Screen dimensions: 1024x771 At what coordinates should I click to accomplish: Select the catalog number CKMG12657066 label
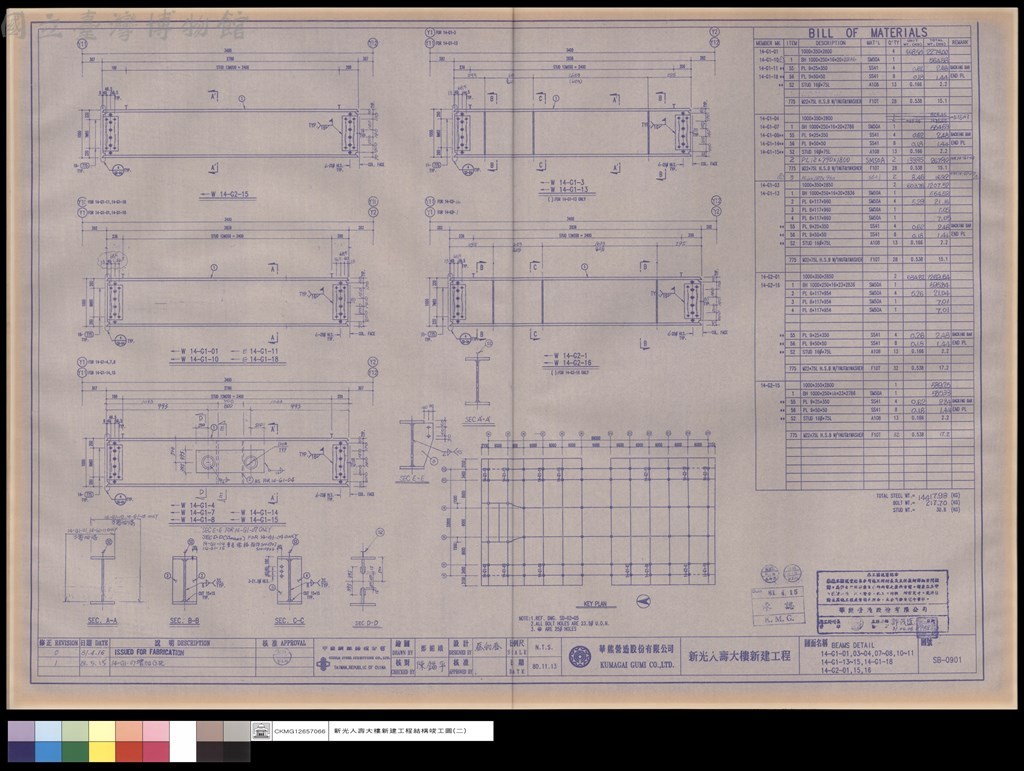click(299, 731)
